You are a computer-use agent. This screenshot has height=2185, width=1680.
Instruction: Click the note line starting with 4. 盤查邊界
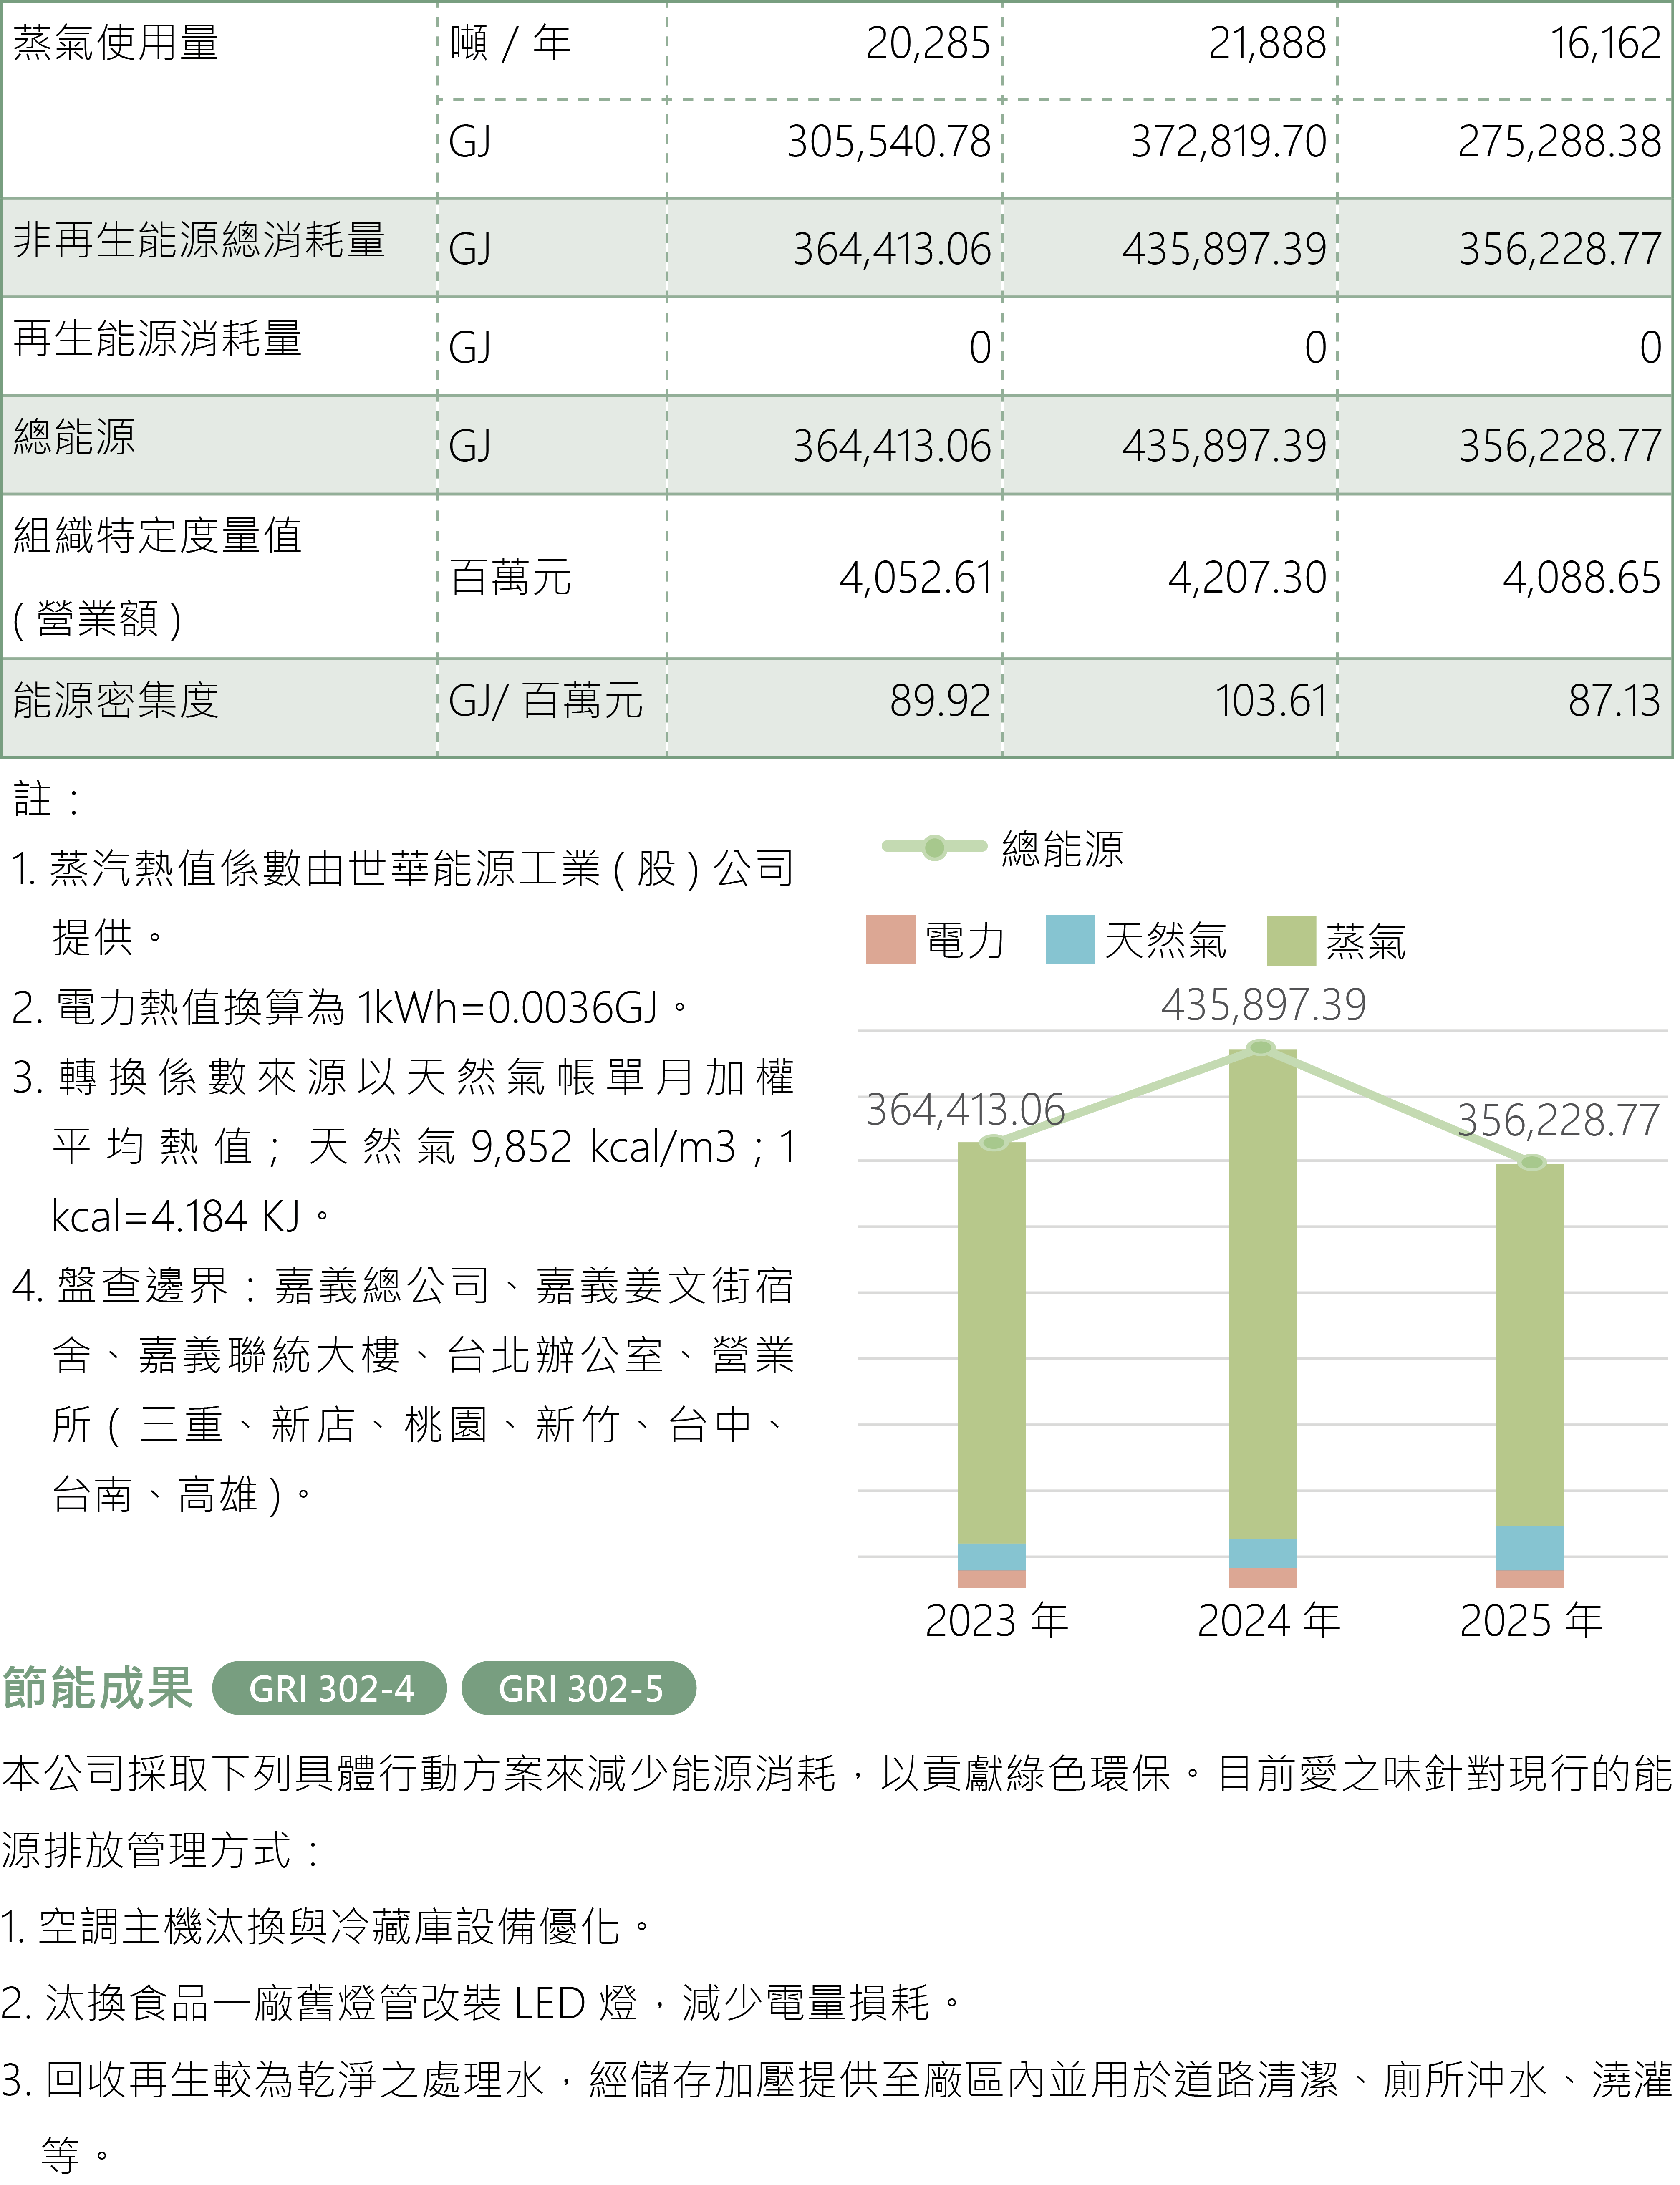coord(403,1286)
